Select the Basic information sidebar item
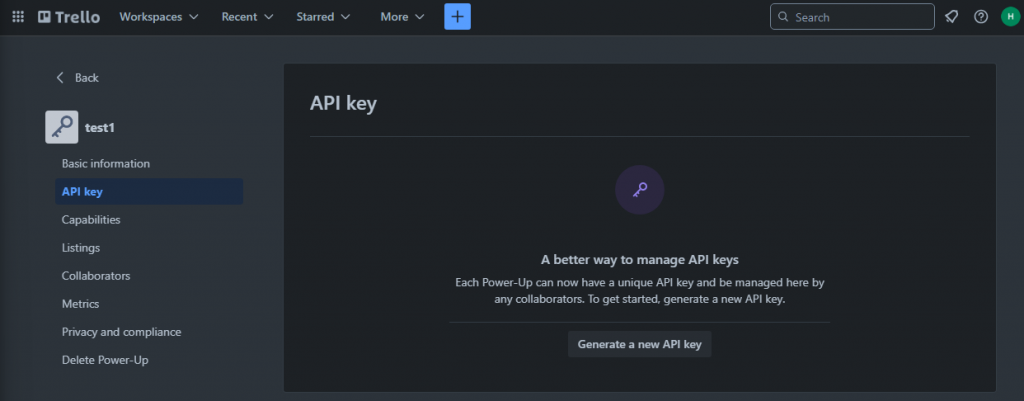Screen dimensions: 1024x401 pyautogui.click(x=106, y=163)
